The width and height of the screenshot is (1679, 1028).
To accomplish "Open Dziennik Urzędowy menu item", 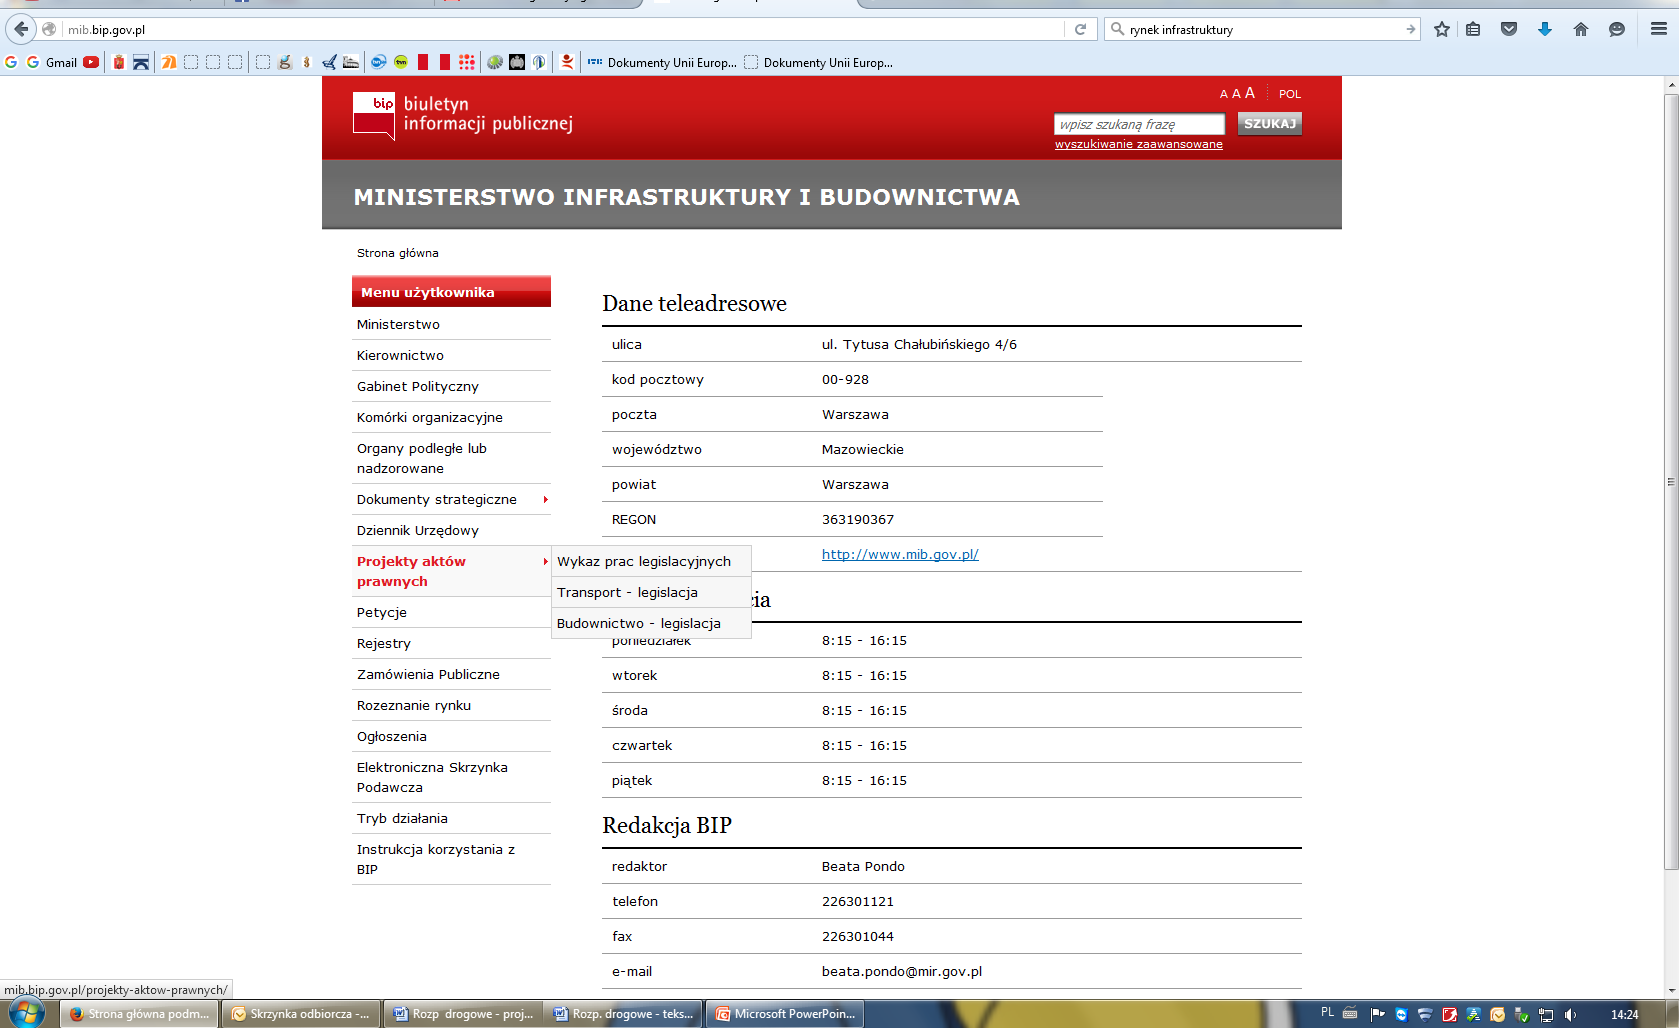I will coord(451,530).
